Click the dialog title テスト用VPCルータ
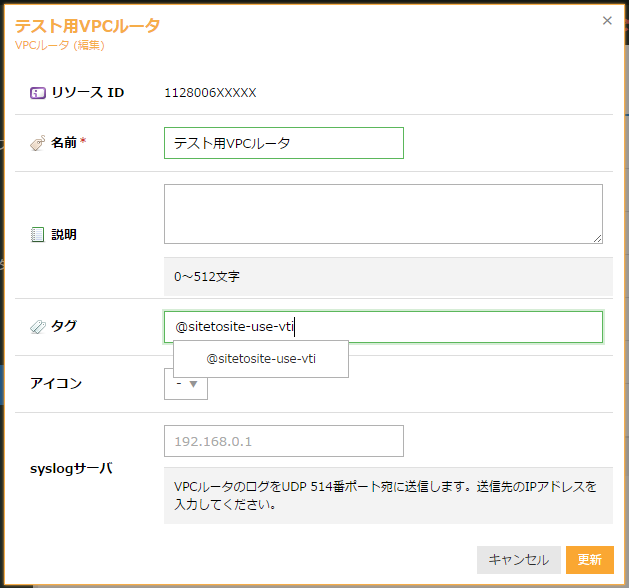The width and height of the screenshot is (629, 588). coord(87,26)
